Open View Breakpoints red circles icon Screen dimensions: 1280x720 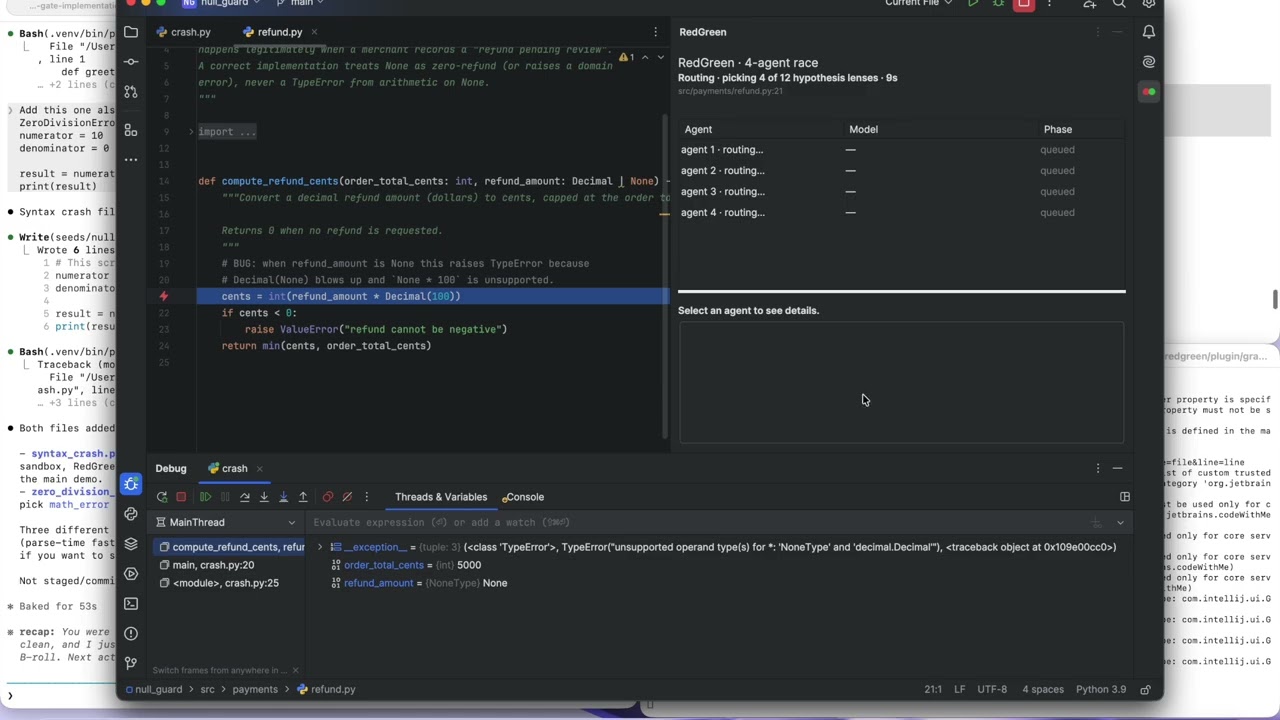coord(328,497)
